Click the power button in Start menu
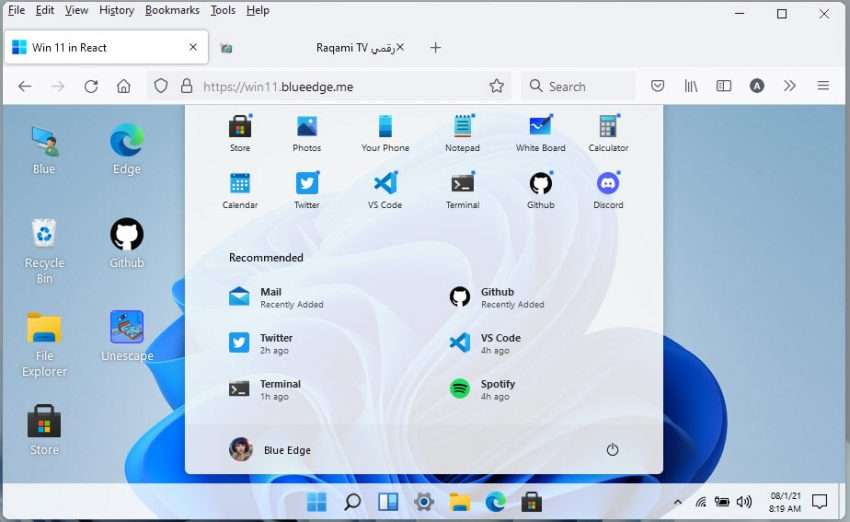850x522 pixels. [612, 449]
